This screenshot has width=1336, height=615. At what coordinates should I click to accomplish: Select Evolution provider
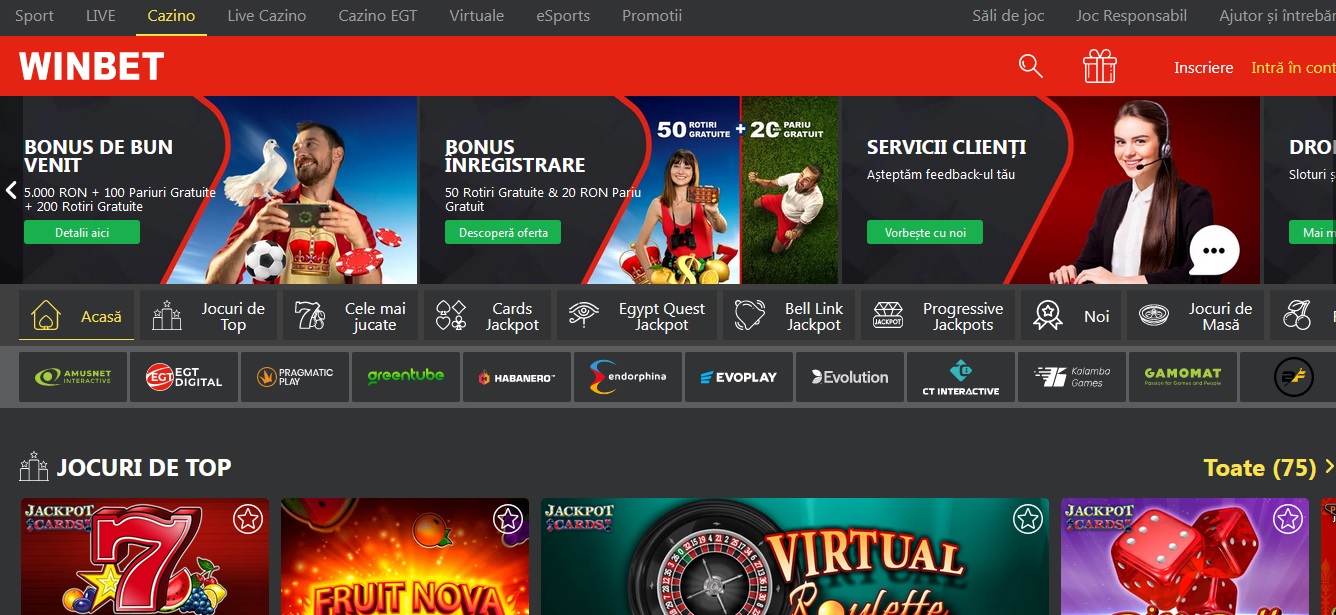[850, 377]
